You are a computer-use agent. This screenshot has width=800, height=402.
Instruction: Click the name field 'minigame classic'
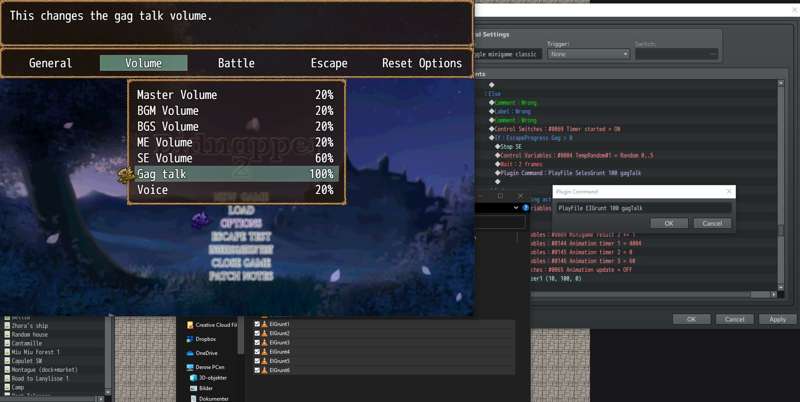coord(507,54)
